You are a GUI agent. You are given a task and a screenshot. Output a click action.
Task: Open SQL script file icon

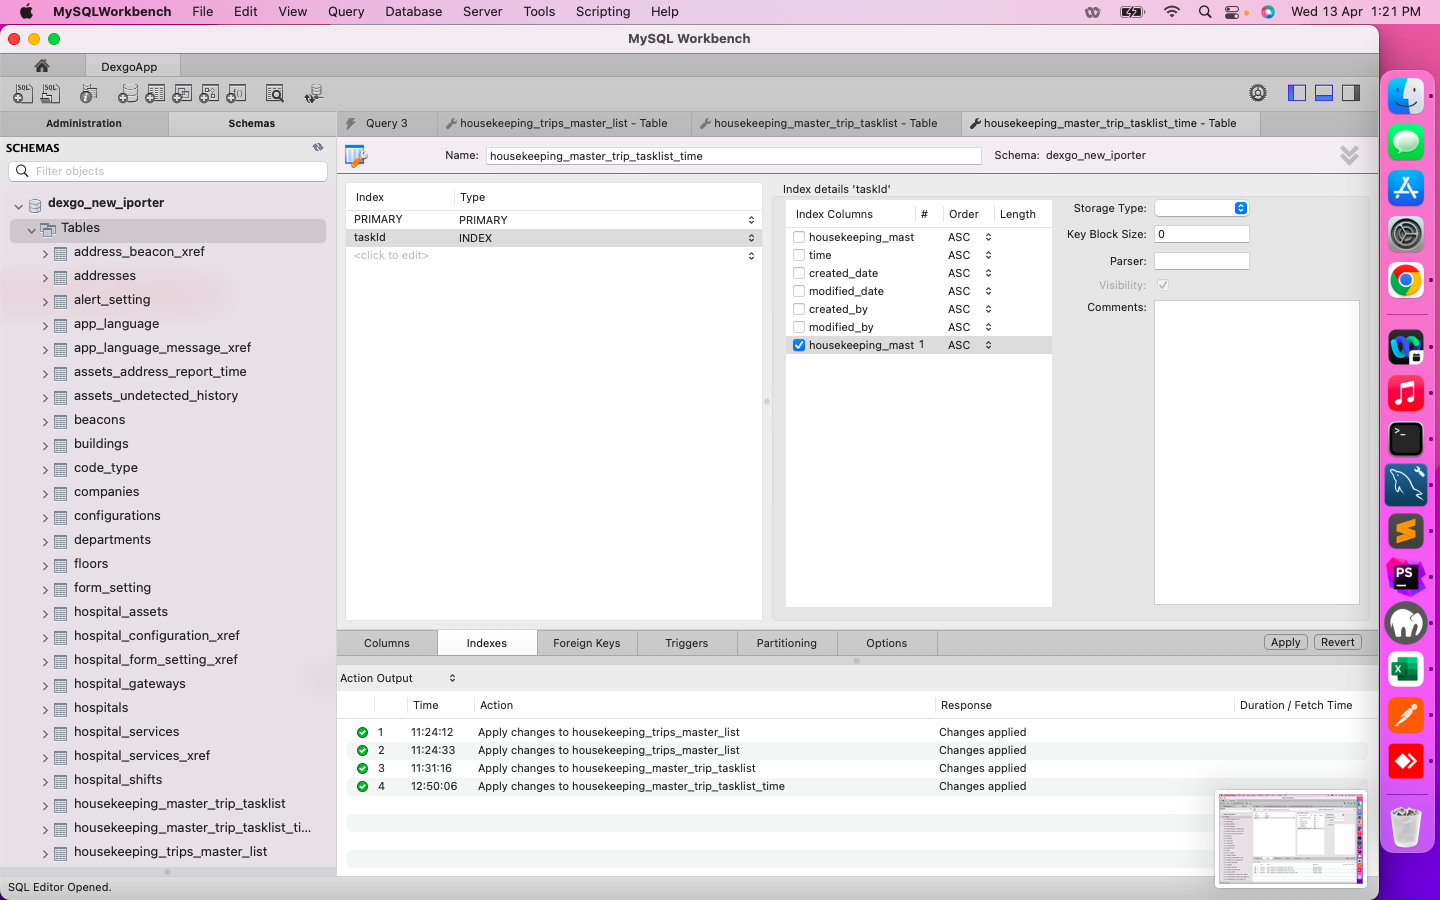tap(50, 93)
